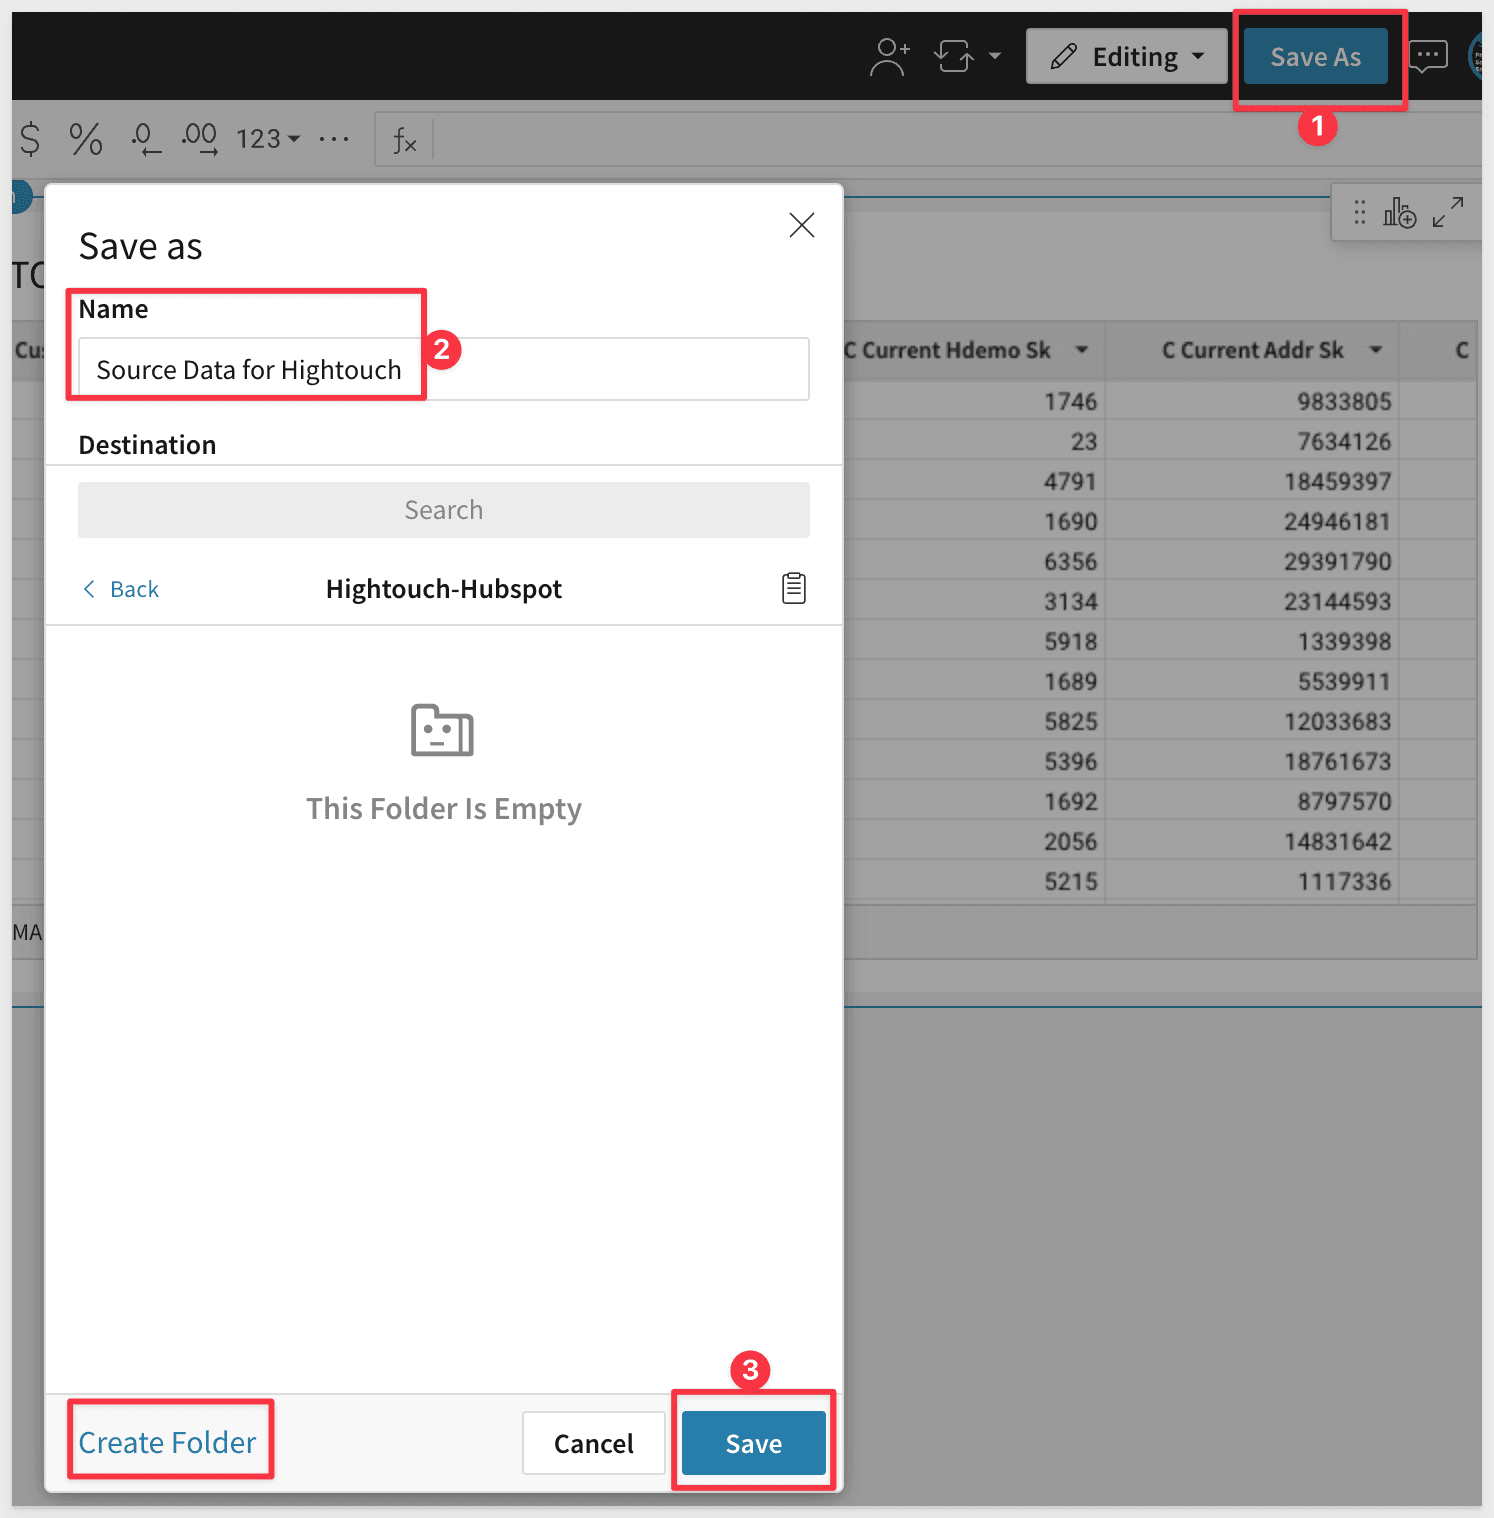Dismiss the Save as dialog
The width and height of the screenshot is (1494, 1518).
point(801,225)
